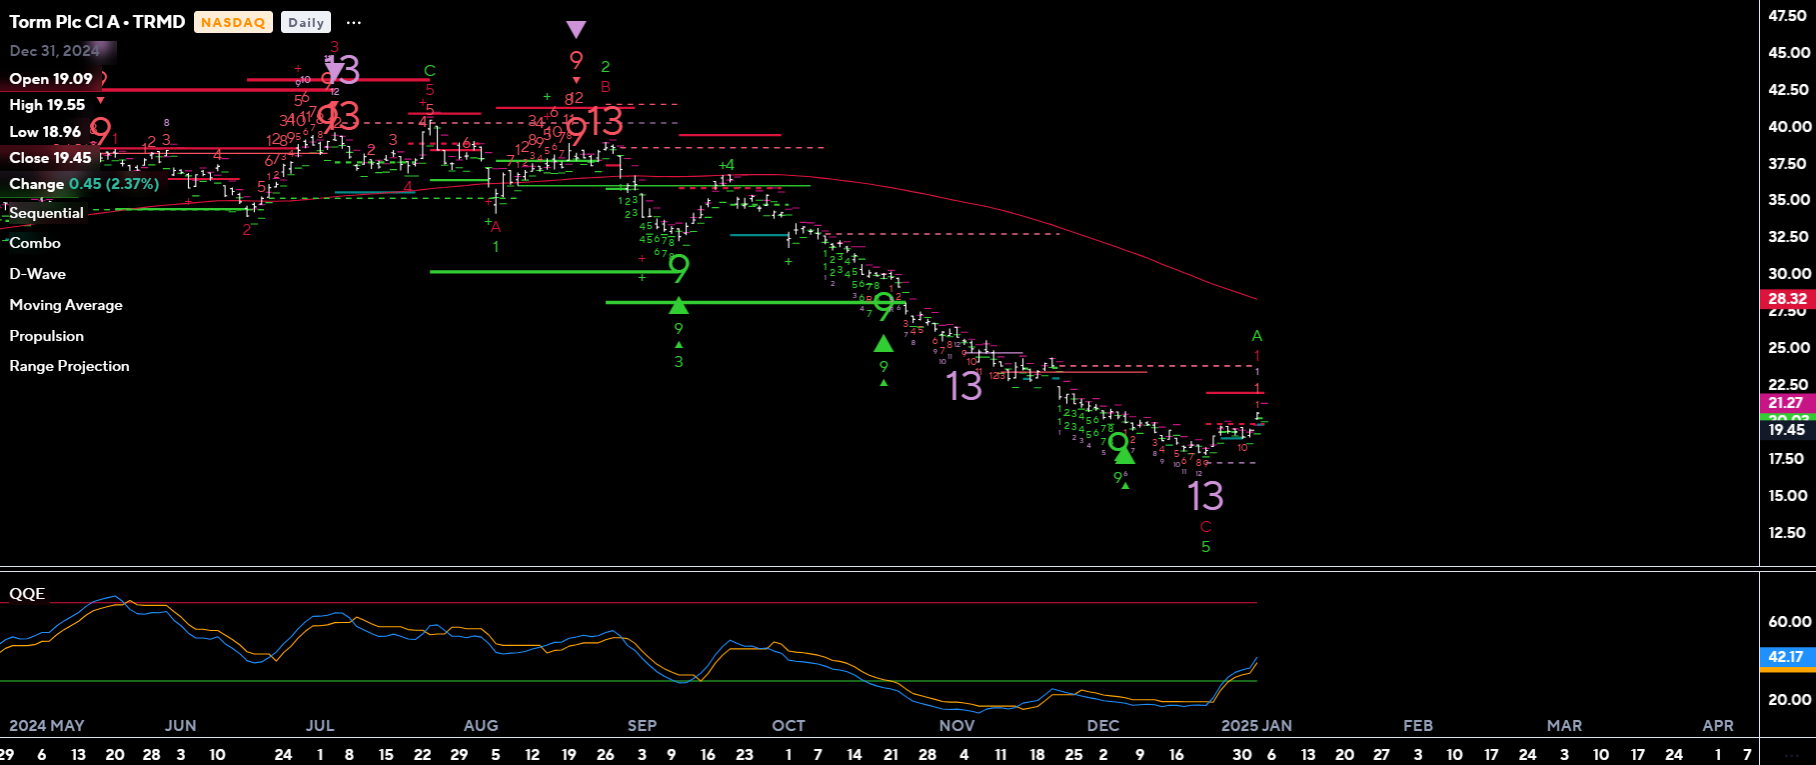Click the large purple 13 in November

tap(964, 386)
